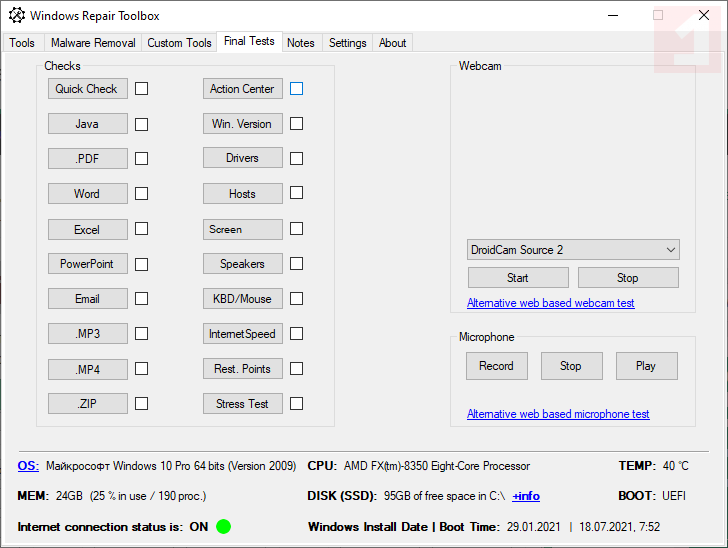The image size is (728, 548).
Task: Open the Settings tab
Action: pos(347,43)
